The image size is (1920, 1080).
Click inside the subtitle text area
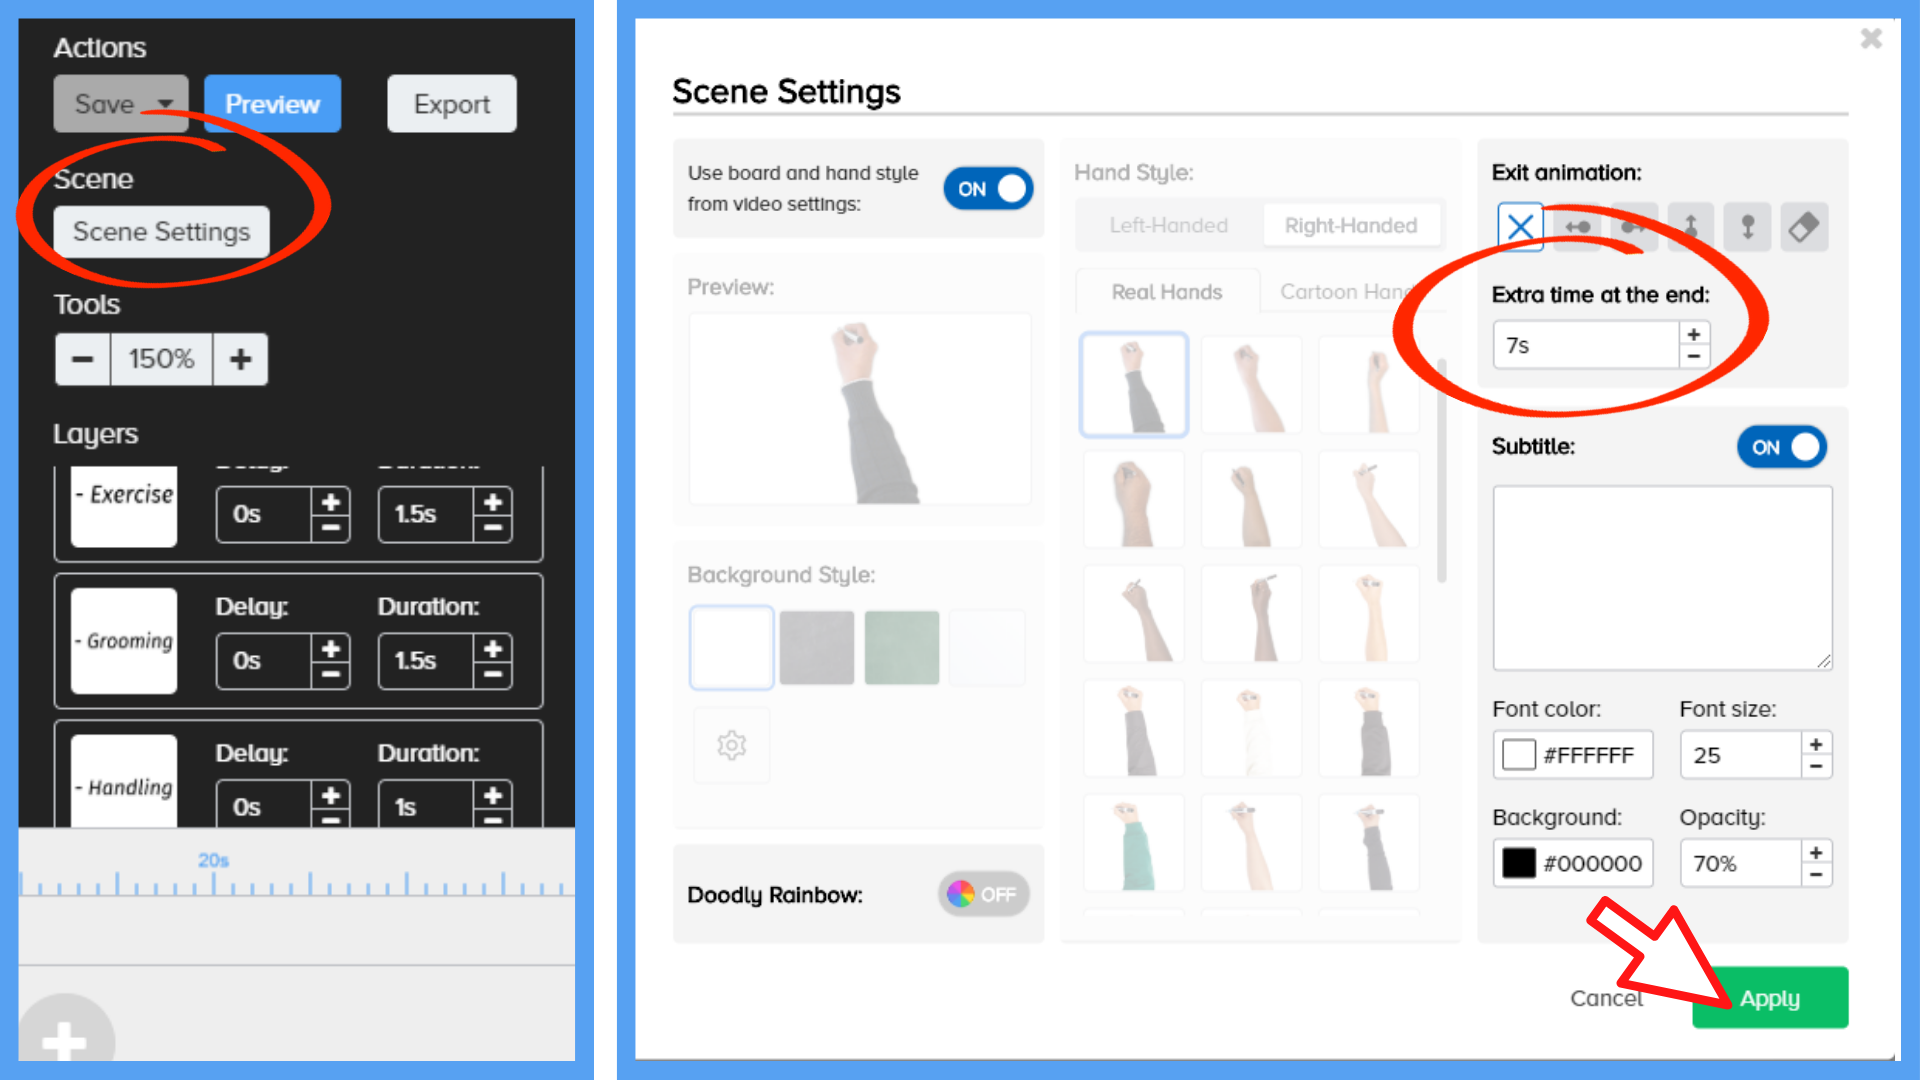pos(1662,578)
